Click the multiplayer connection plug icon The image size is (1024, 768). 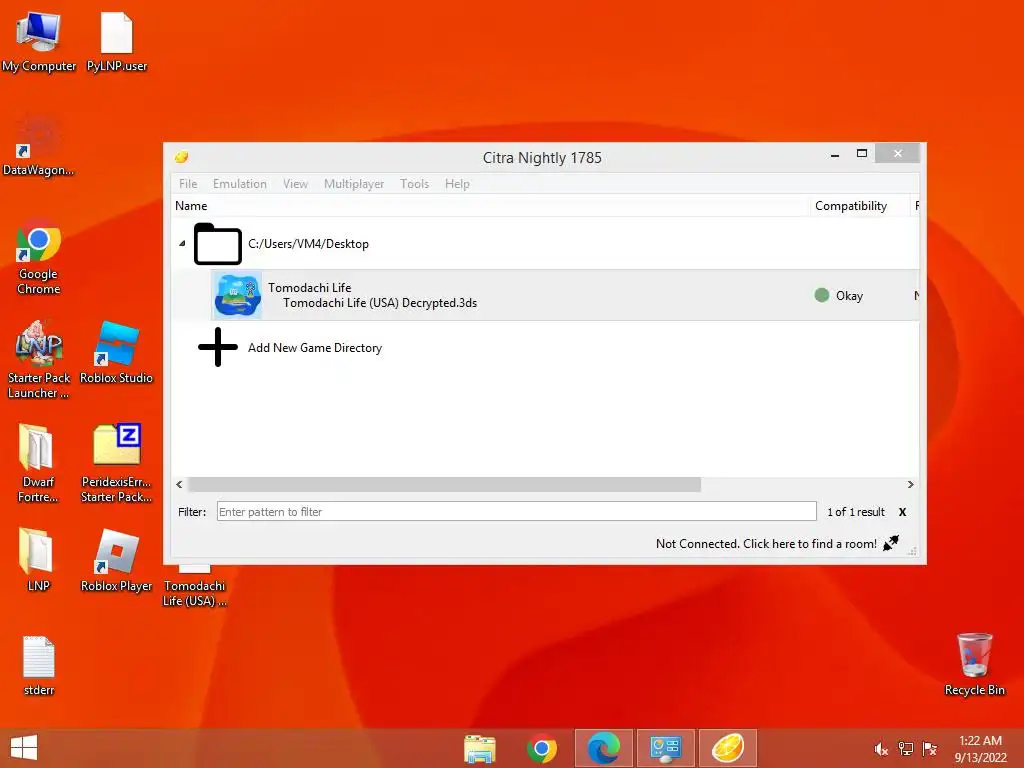pyautogui.click(x=891, y=543)
